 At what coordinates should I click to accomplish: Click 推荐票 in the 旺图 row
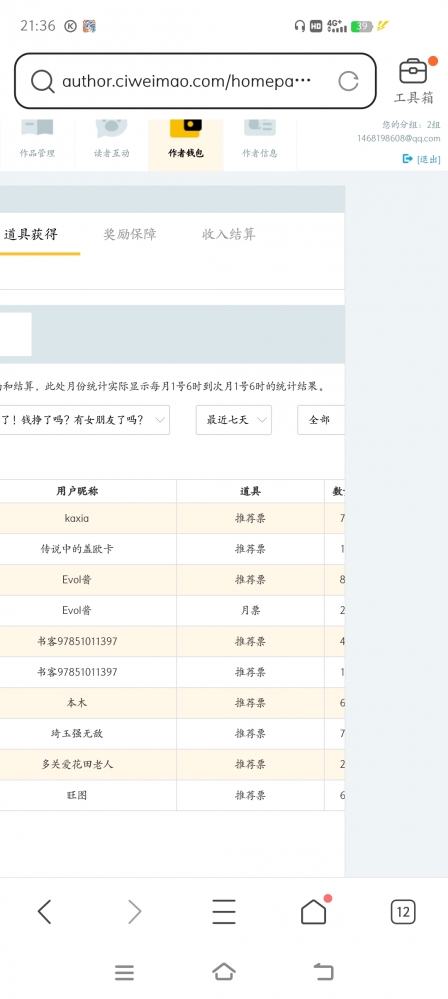tap(250, 795)
